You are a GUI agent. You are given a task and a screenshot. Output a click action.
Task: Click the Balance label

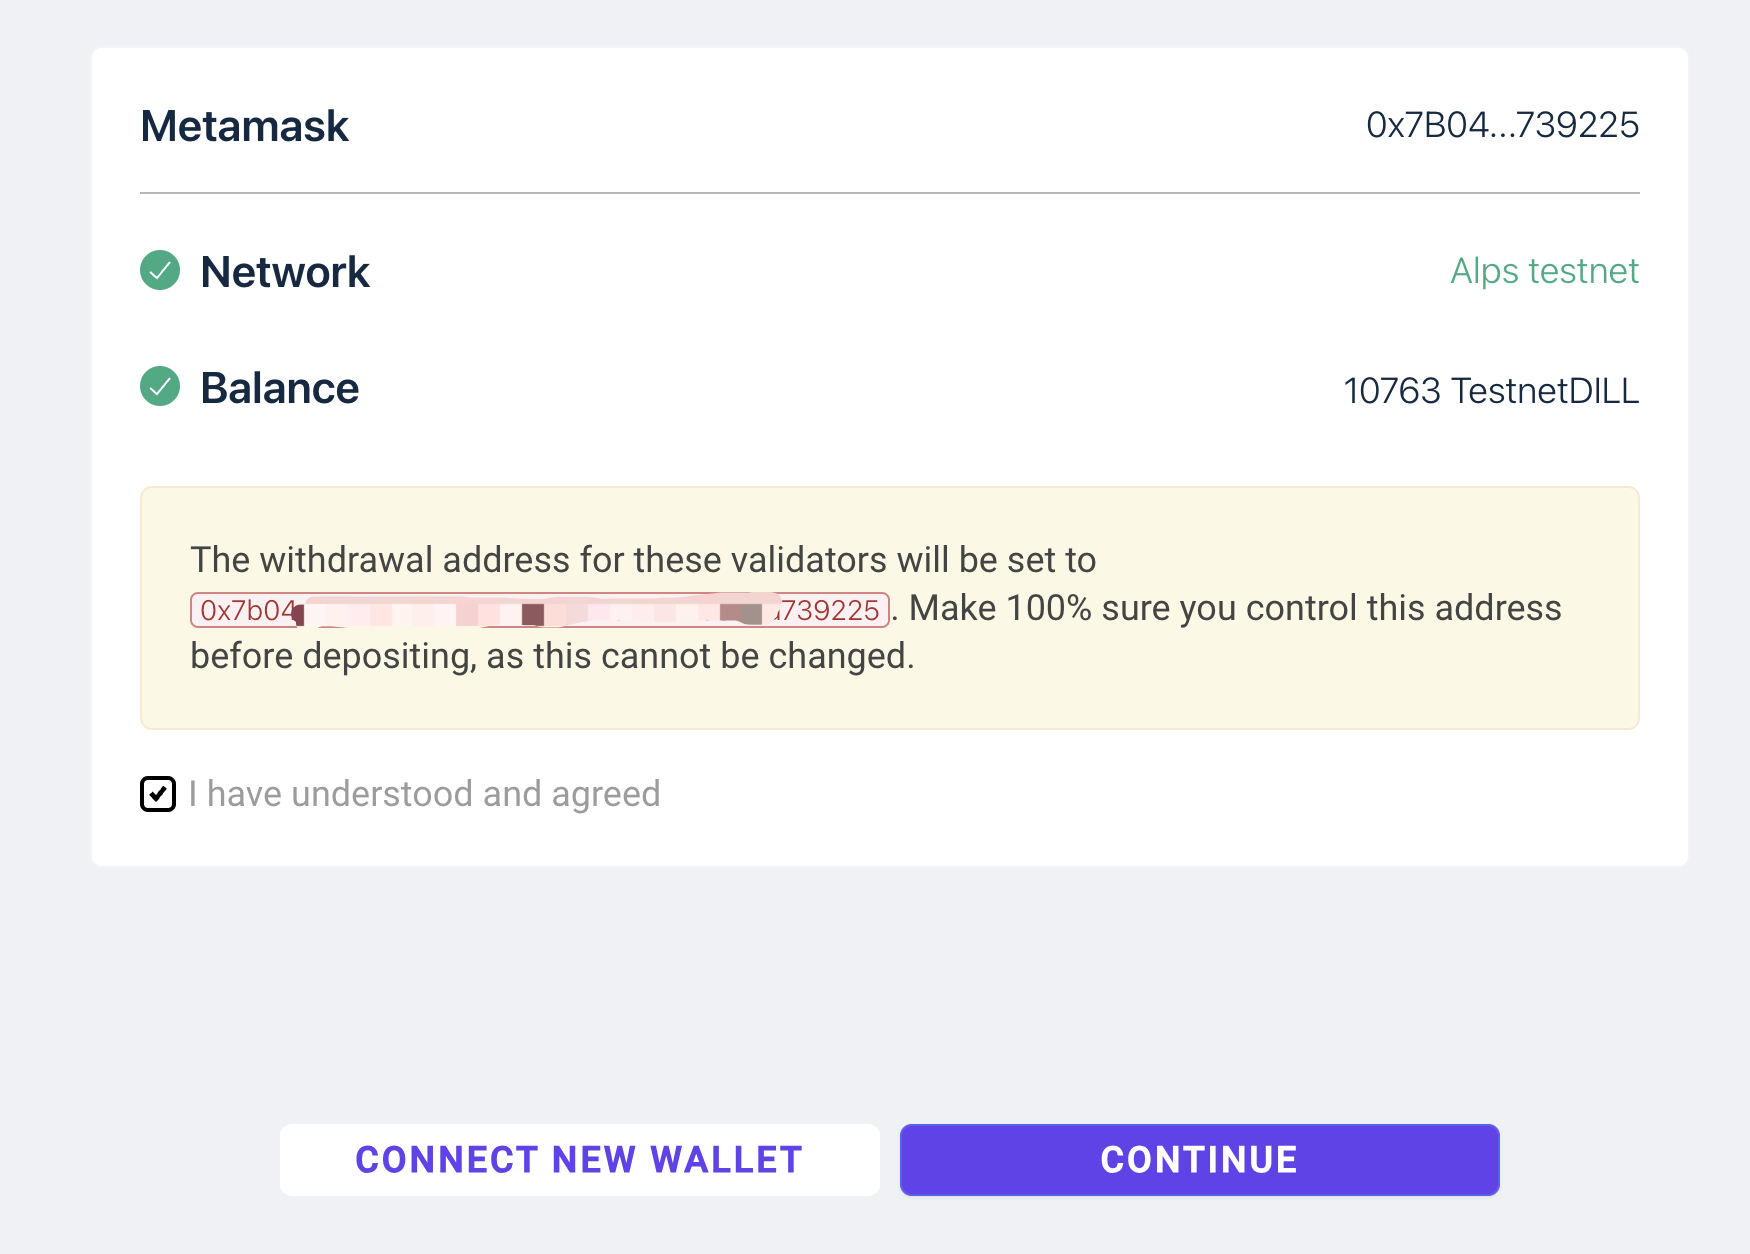280,388
